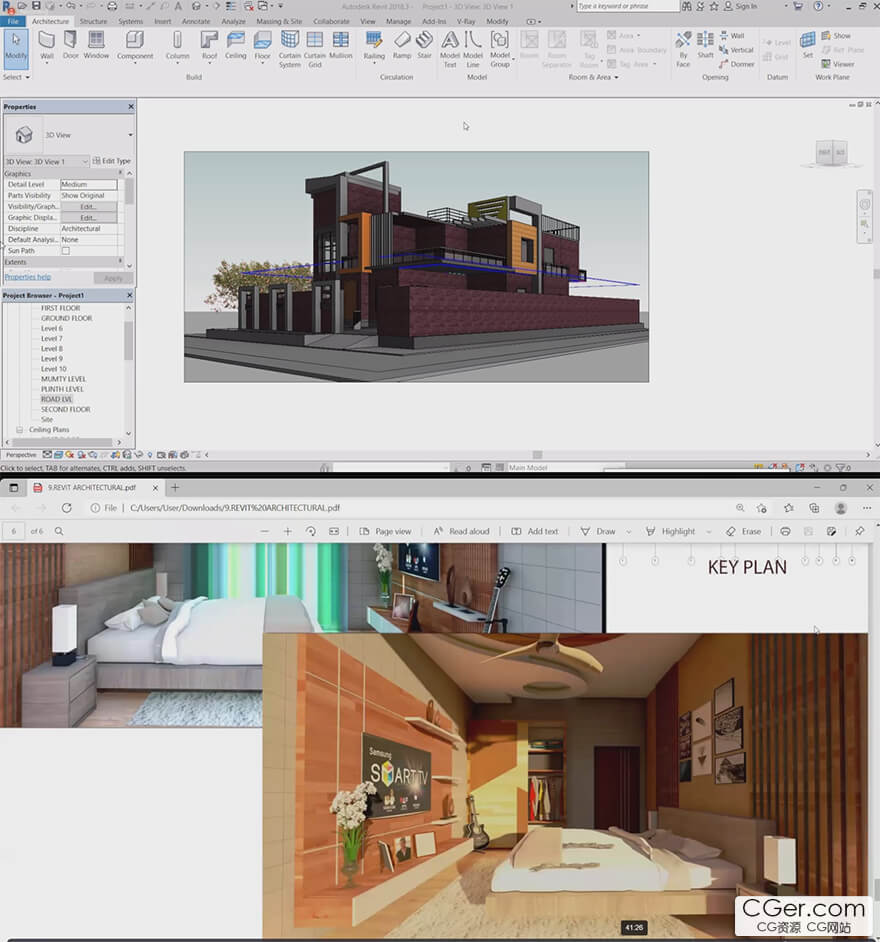Select the Column tool
880x942 pixels.
click(177, 46)
